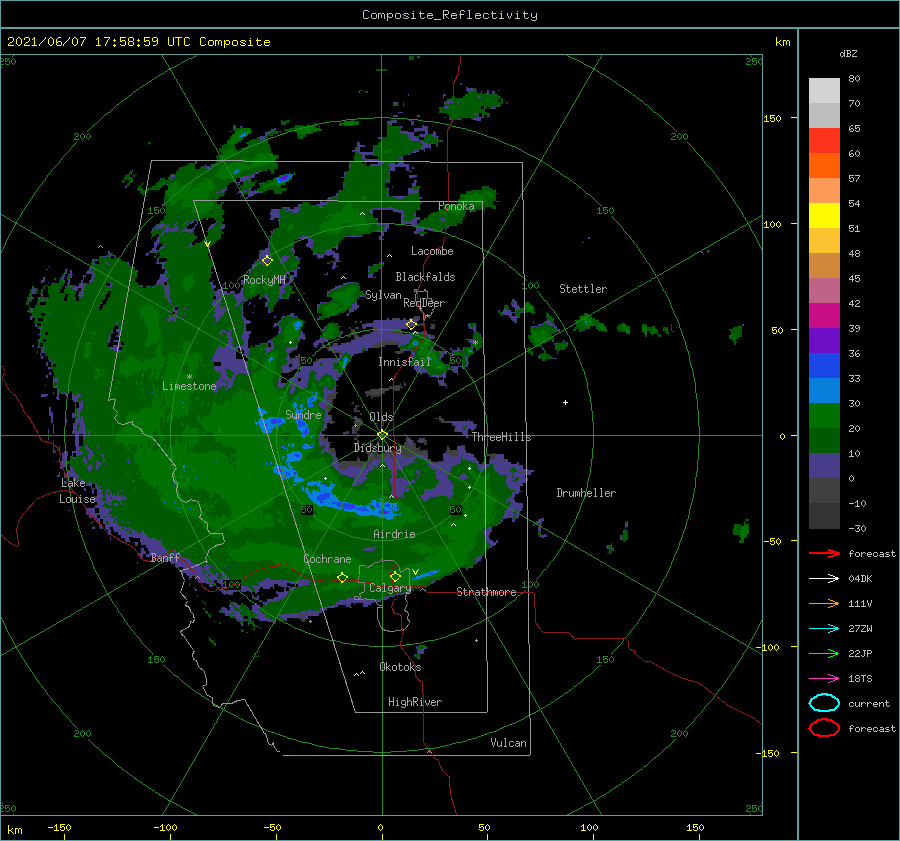Viewport: 900px width, 841px height.
Task: Click the bright yellow swatch in dBZ legend
Action: [x=824, y=215]
